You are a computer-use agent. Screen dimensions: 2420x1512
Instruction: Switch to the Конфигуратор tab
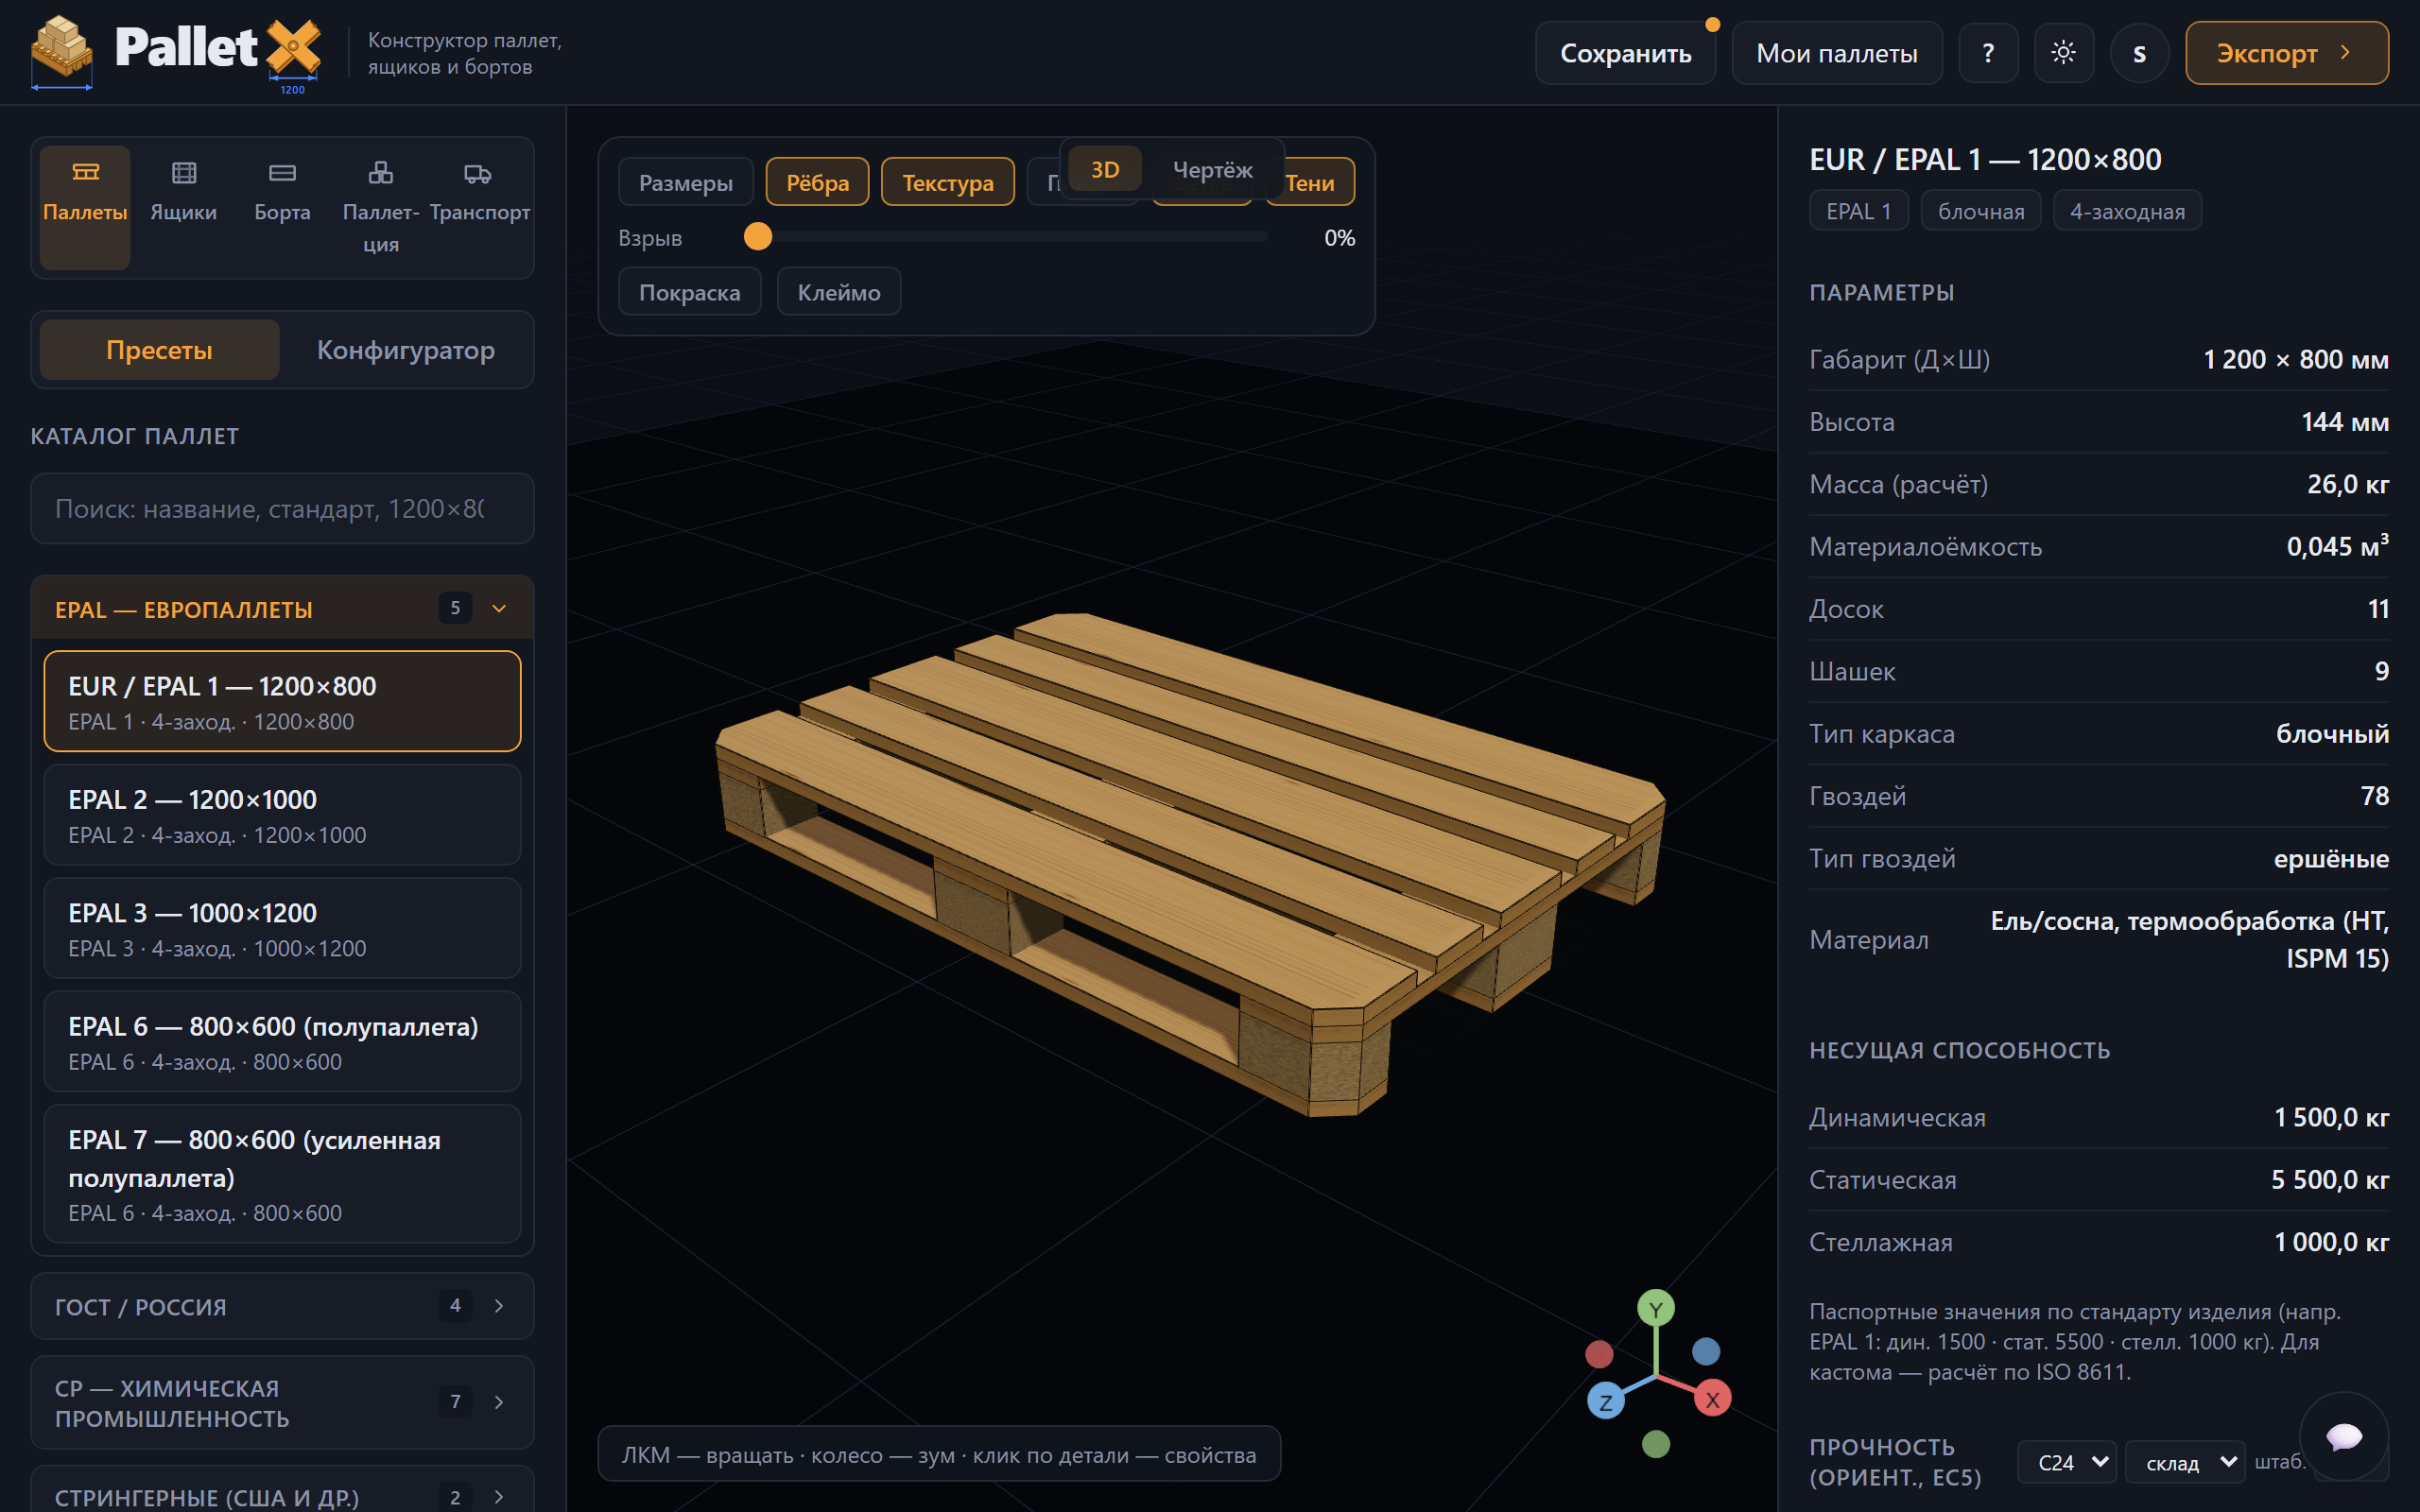[x=405, y=350]
